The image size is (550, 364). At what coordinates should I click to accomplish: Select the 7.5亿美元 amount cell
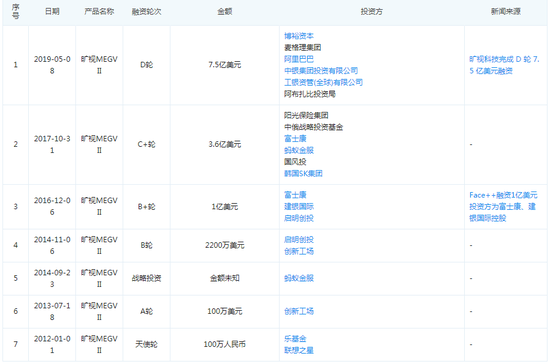click(225, 65)
